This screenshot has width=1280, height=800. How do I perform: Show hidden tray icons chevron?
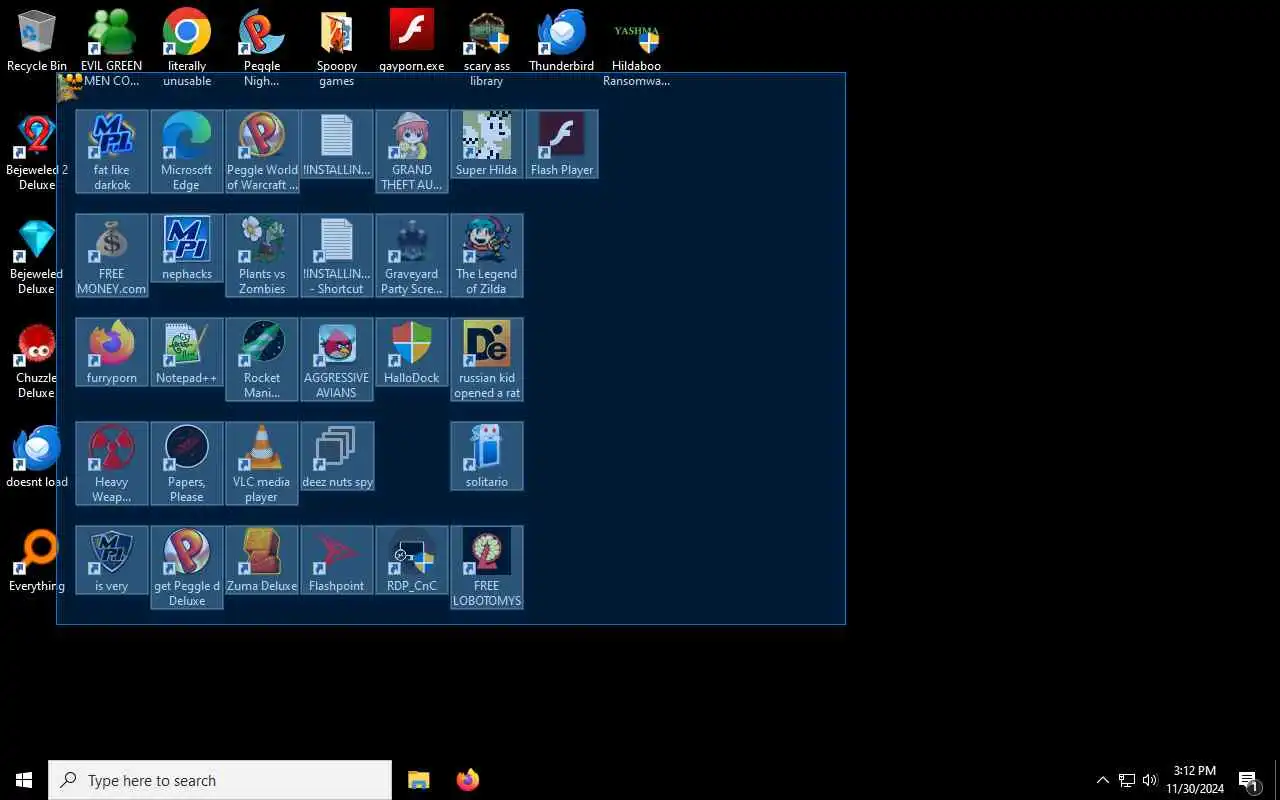coord(1103,780)
